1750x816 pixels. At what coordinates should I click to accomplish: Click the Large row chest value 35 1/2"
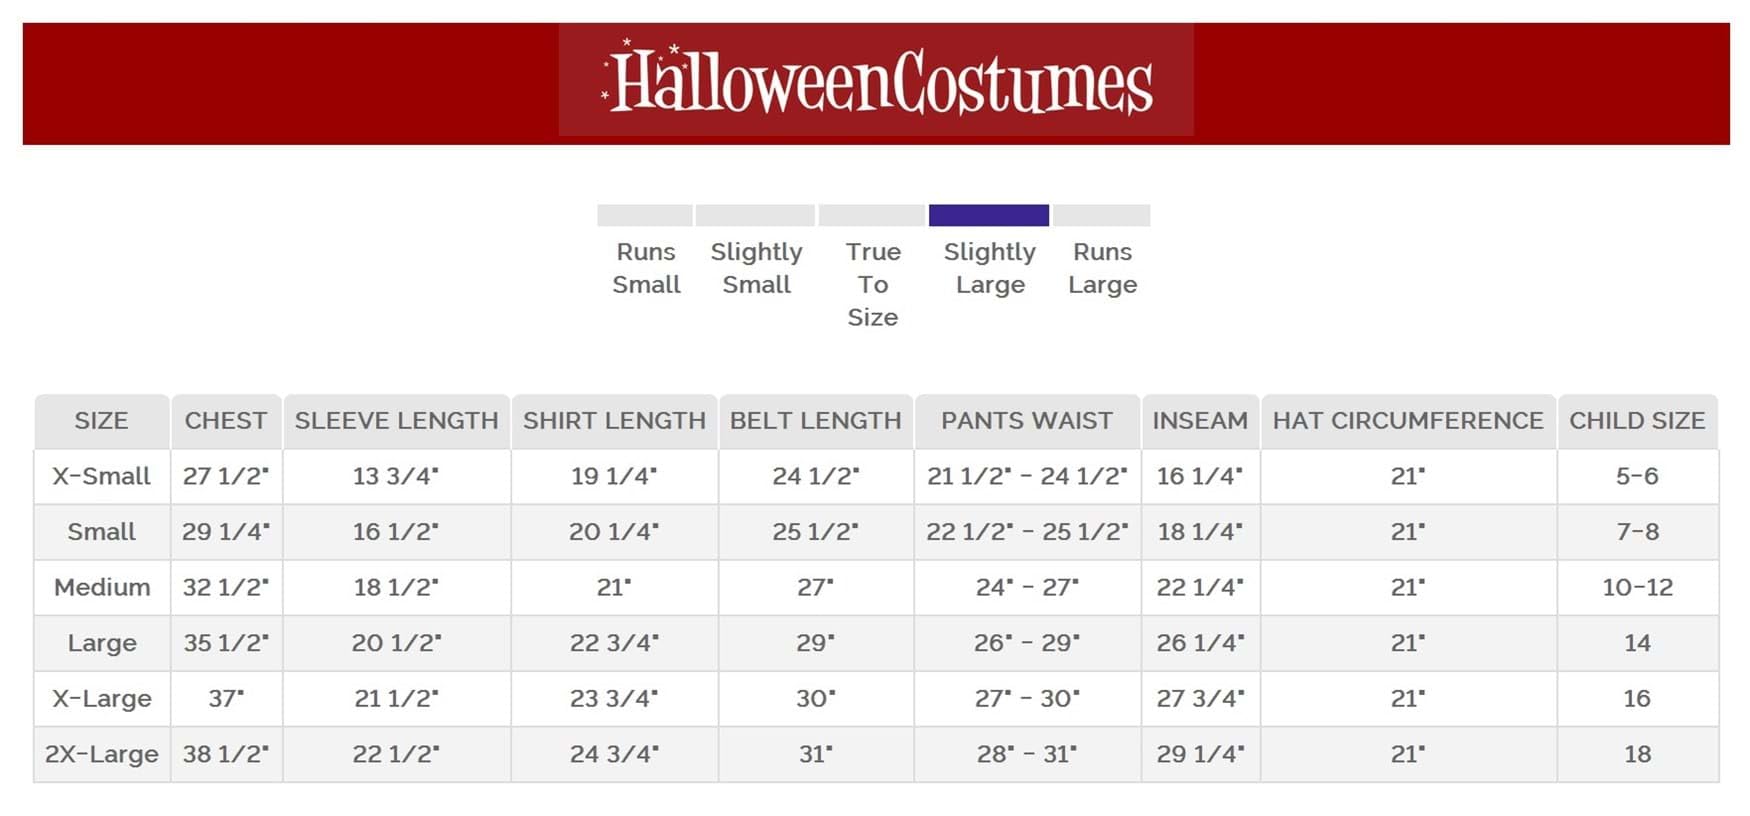pyautogui.click(x=226, y=643)
